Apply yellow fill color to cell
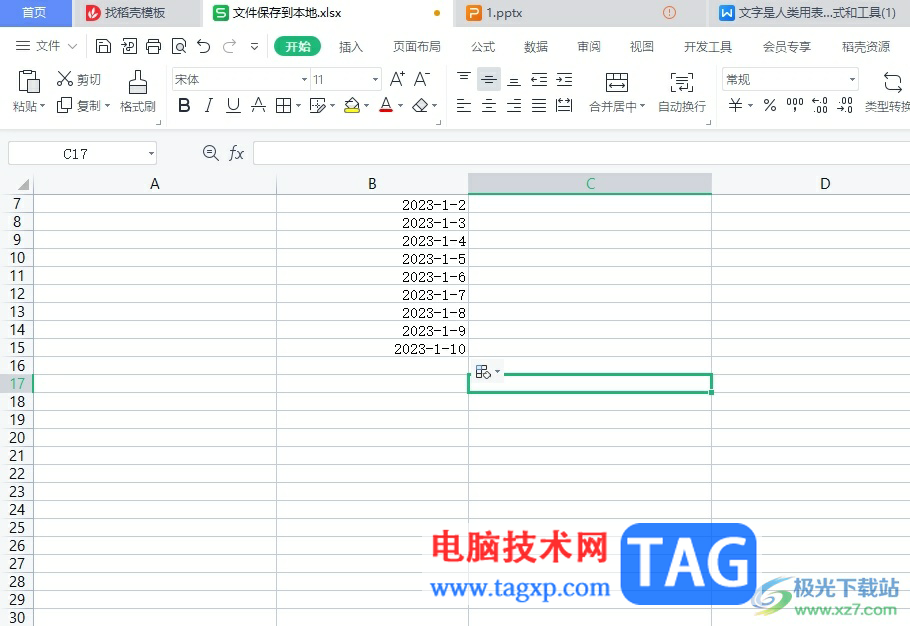 point(352,106)
